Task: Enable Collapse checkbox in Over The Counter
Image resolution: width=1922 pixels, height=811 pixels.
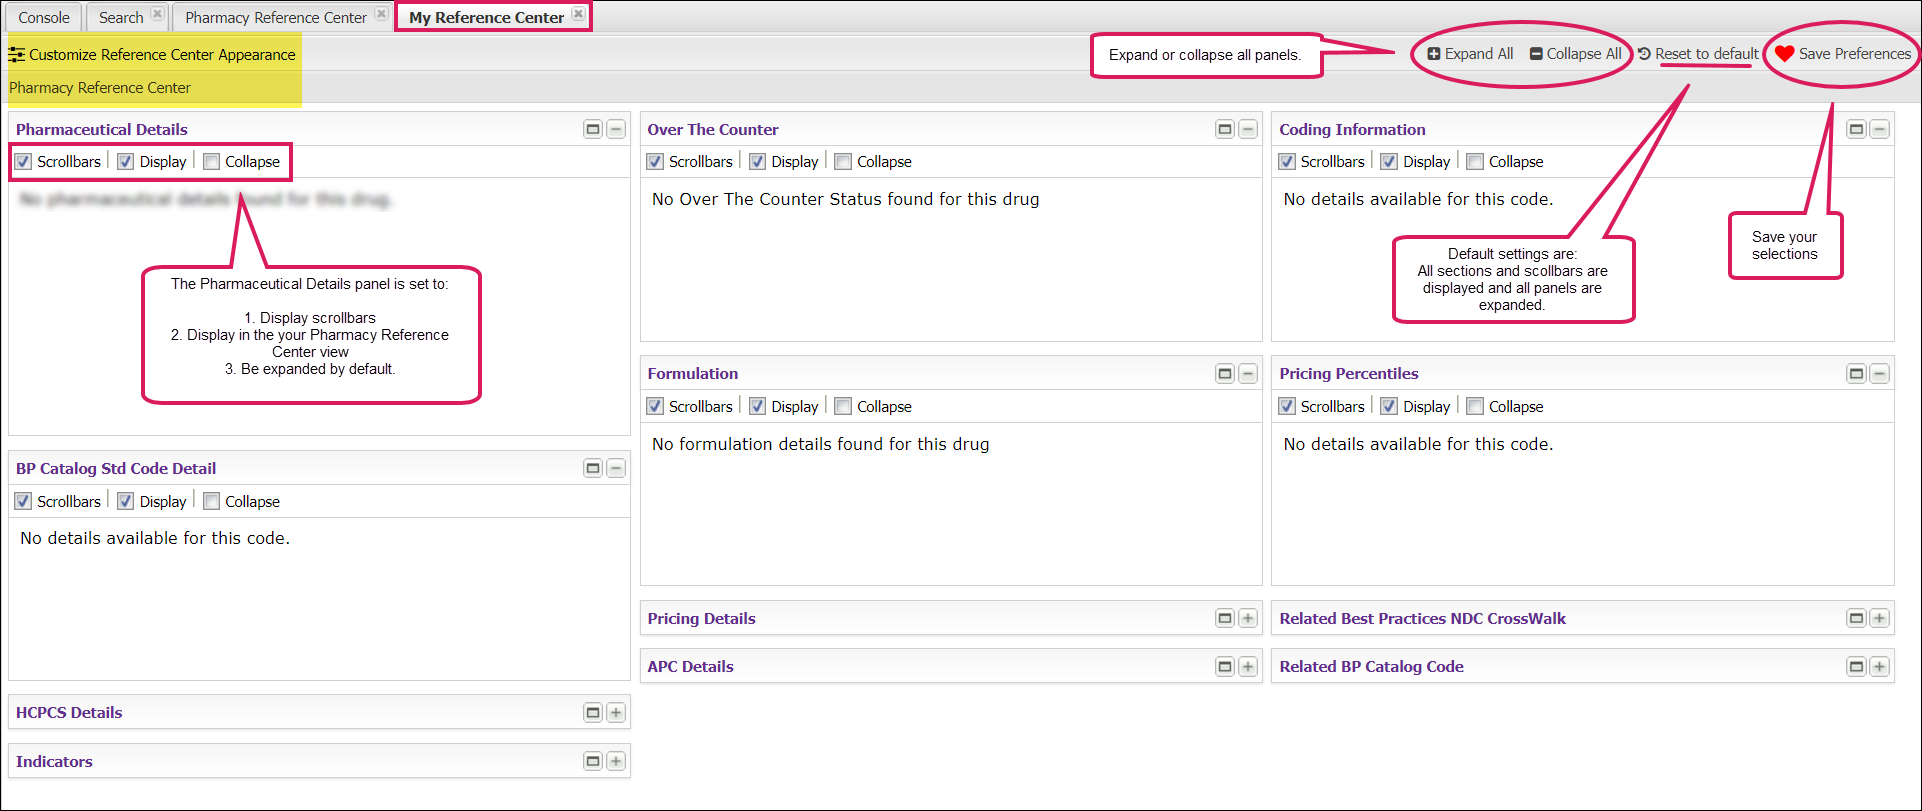Action: coord(843,162)
